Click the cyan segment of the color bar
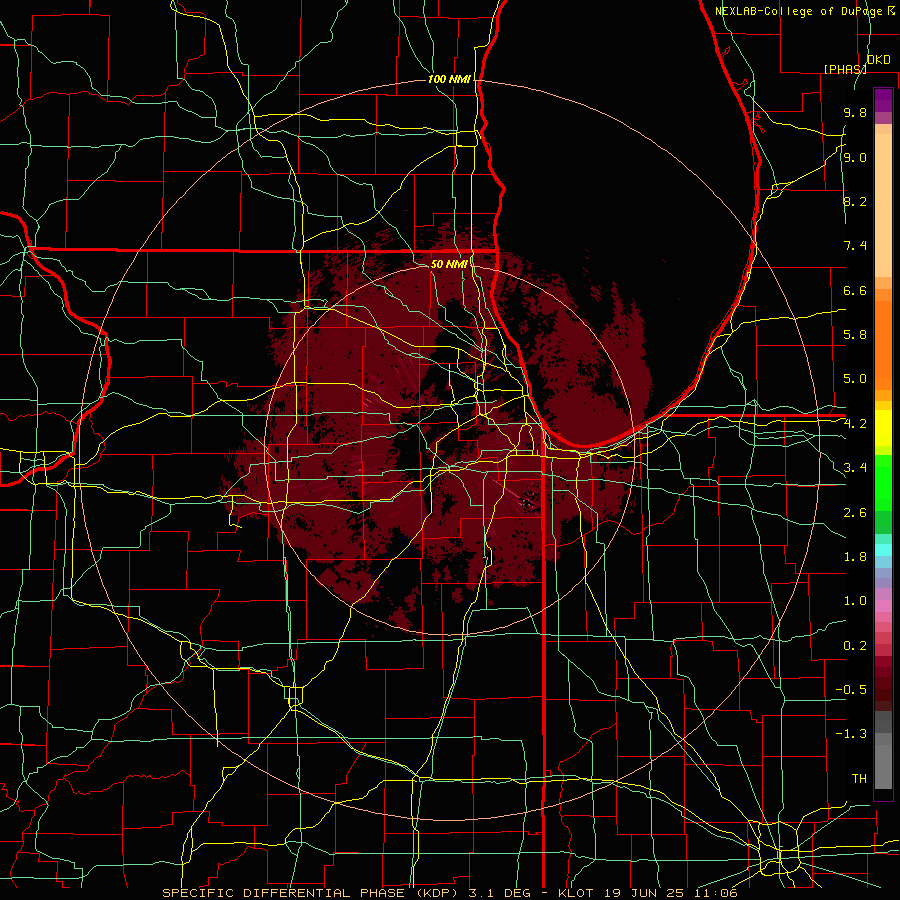Image resolution: width=900 pixels, height=900 pixels. point(883,550)
